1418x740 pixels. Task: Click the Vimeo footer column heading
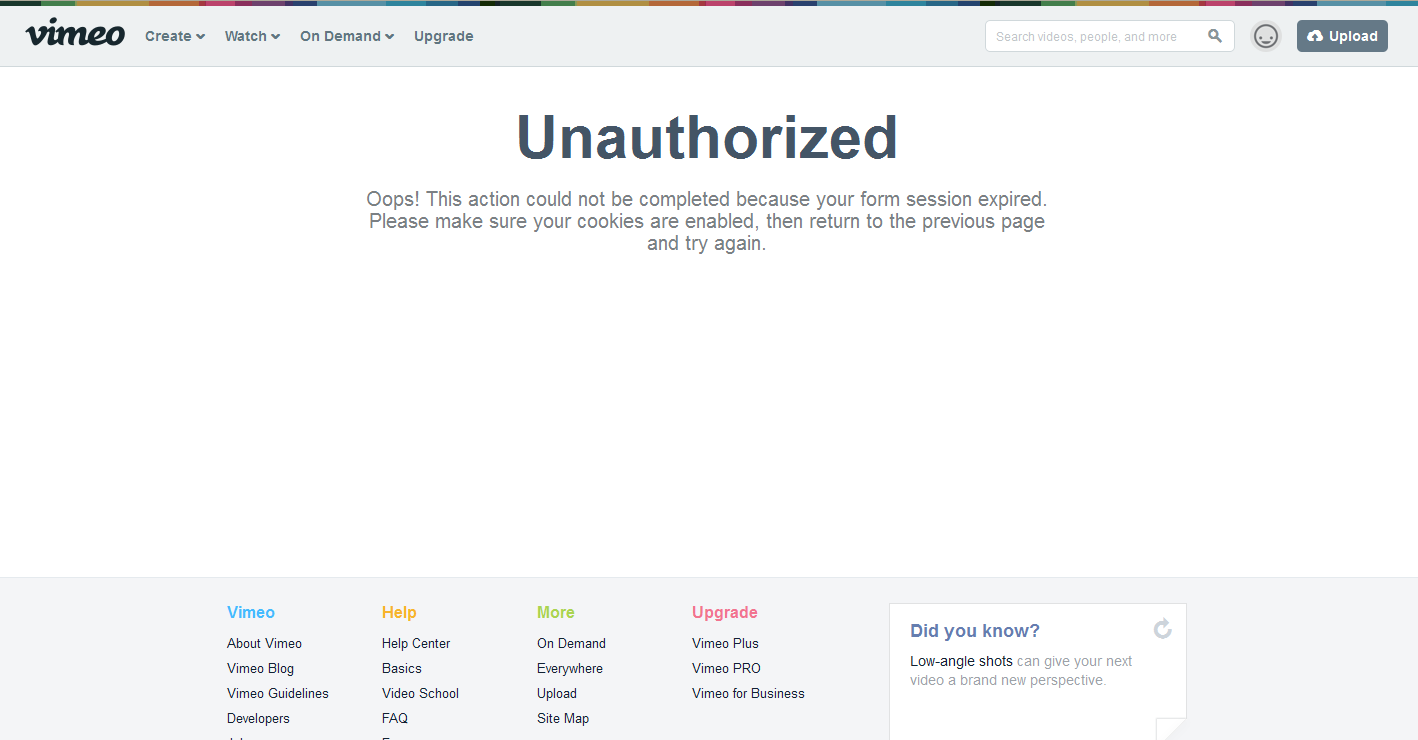[251, 612]
